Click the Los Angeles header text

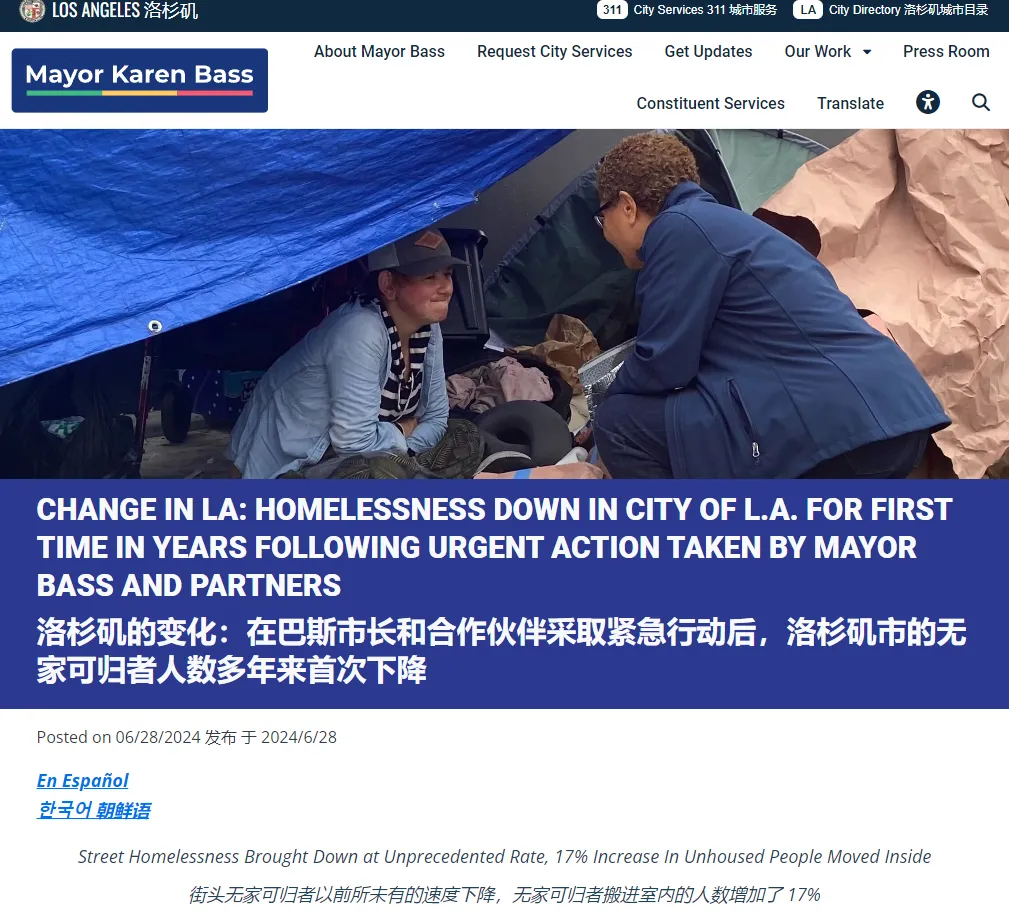click(125, 10)
